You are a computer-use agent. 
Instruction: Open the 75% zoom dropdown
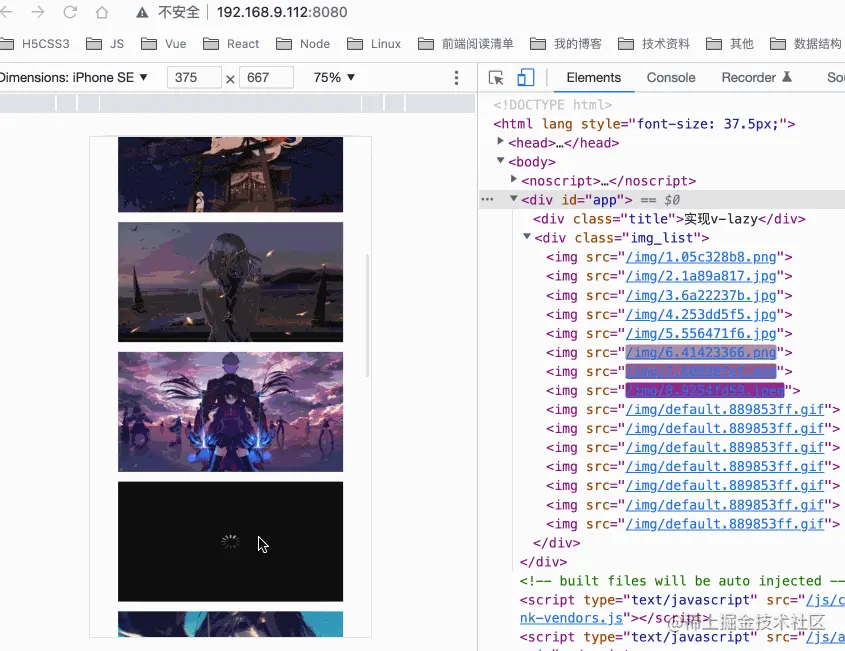[x=334, y=78]
